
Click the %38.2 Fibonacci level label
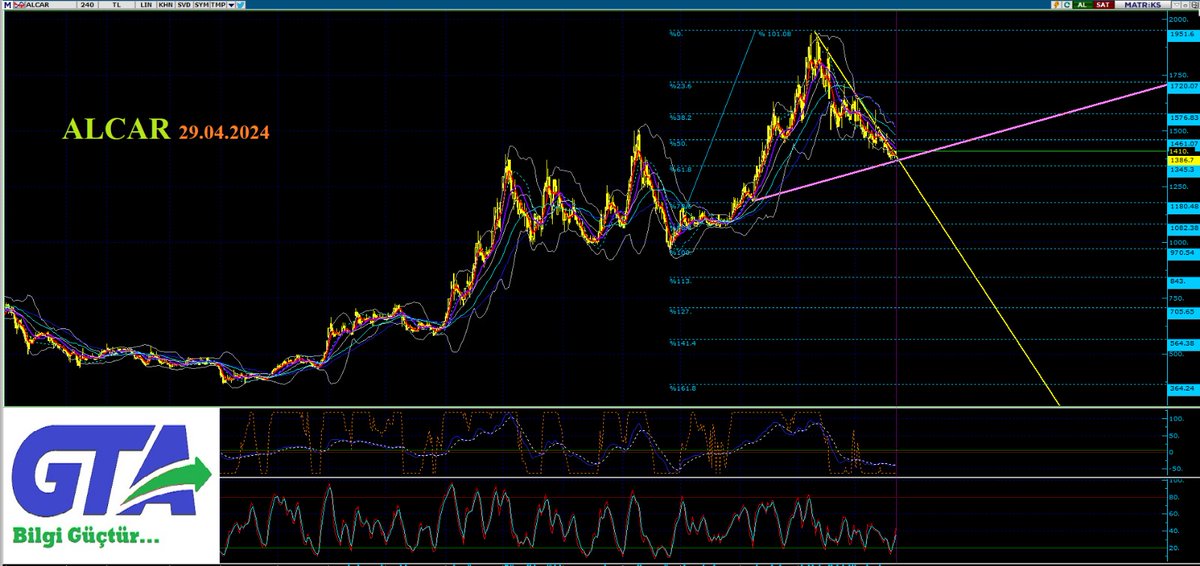[x=682, y=117]
